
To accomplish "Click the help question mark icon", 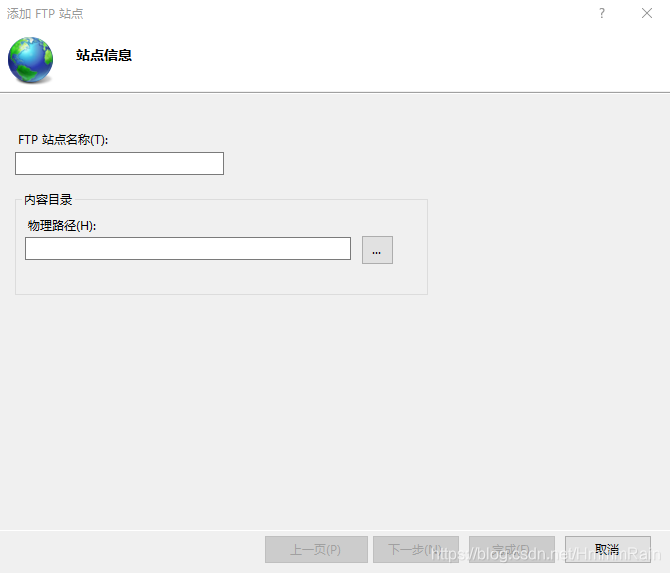I will [x=602, y=13].
